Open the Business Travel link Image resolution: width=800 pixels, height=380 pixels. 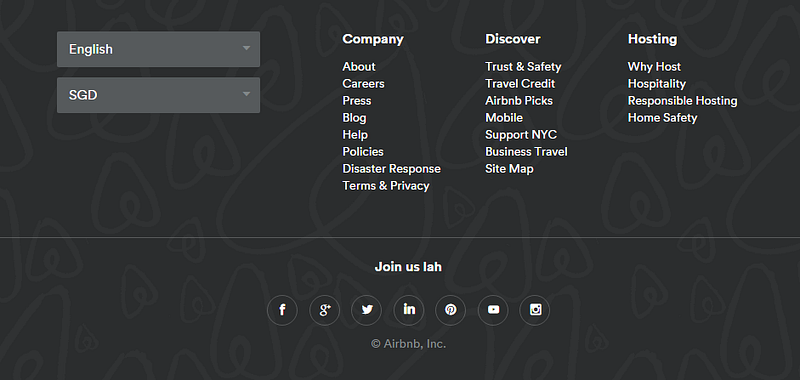click(526, 151)
